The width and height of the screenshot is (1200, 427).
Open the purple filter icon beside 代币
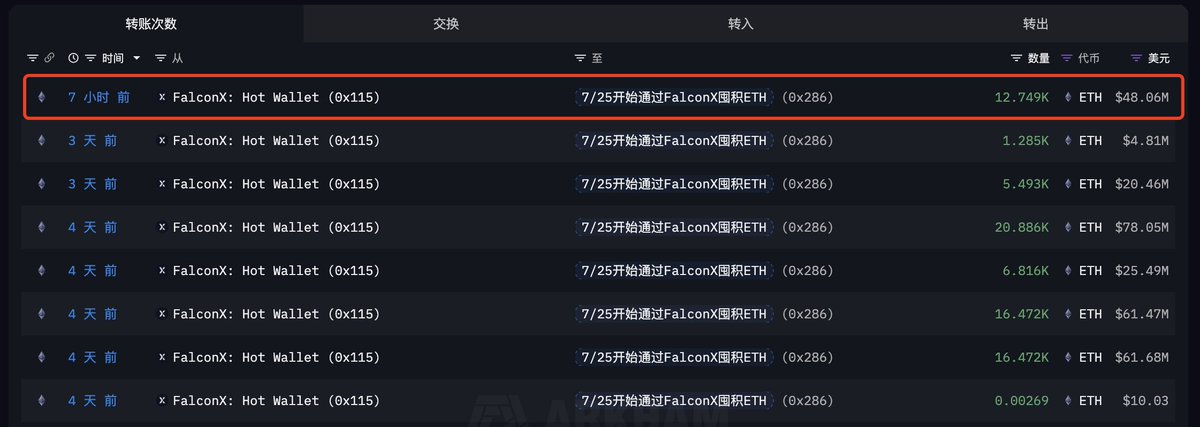click(1067, 59)
